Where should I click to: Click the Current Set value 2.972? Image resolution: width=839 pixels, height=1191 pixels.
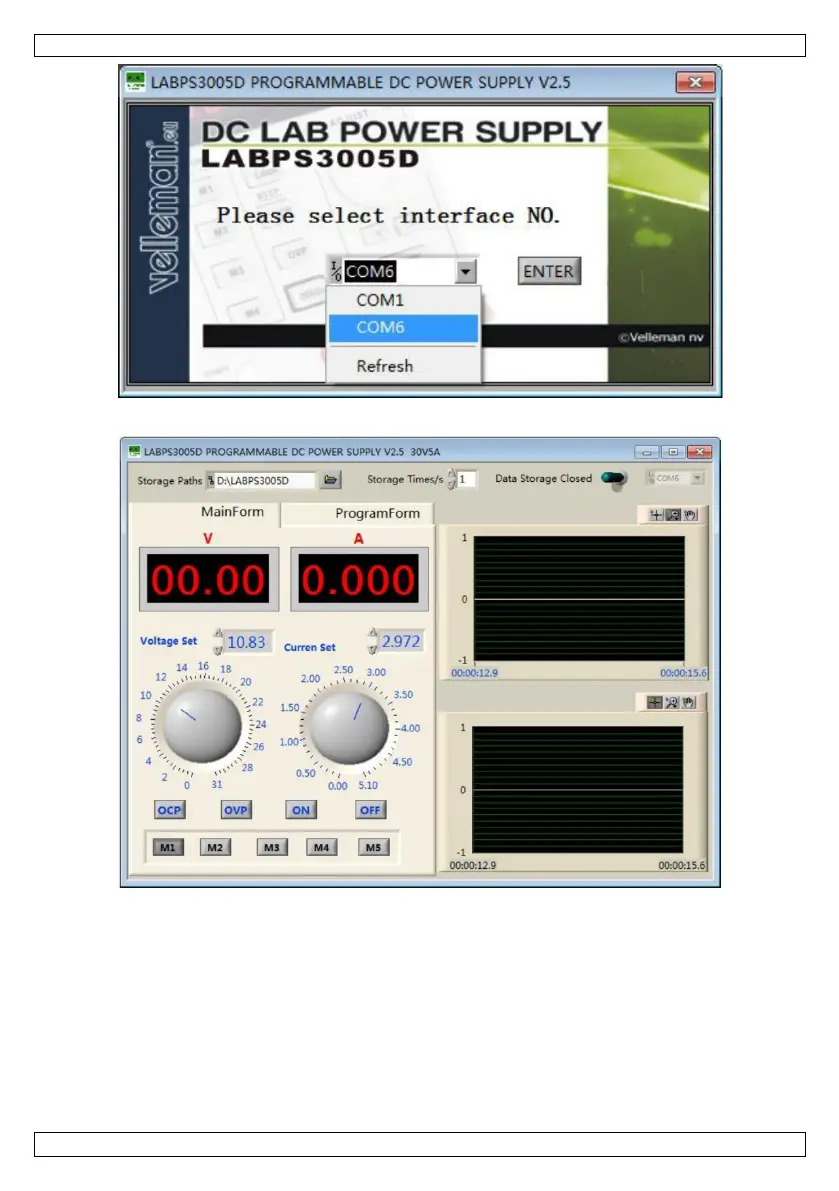[401, 641]
